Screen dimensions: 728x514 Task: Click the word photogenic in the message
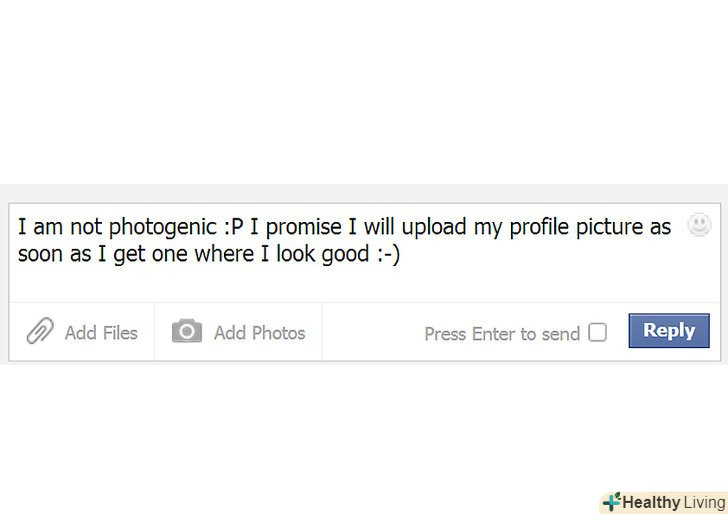click(162, 228)
